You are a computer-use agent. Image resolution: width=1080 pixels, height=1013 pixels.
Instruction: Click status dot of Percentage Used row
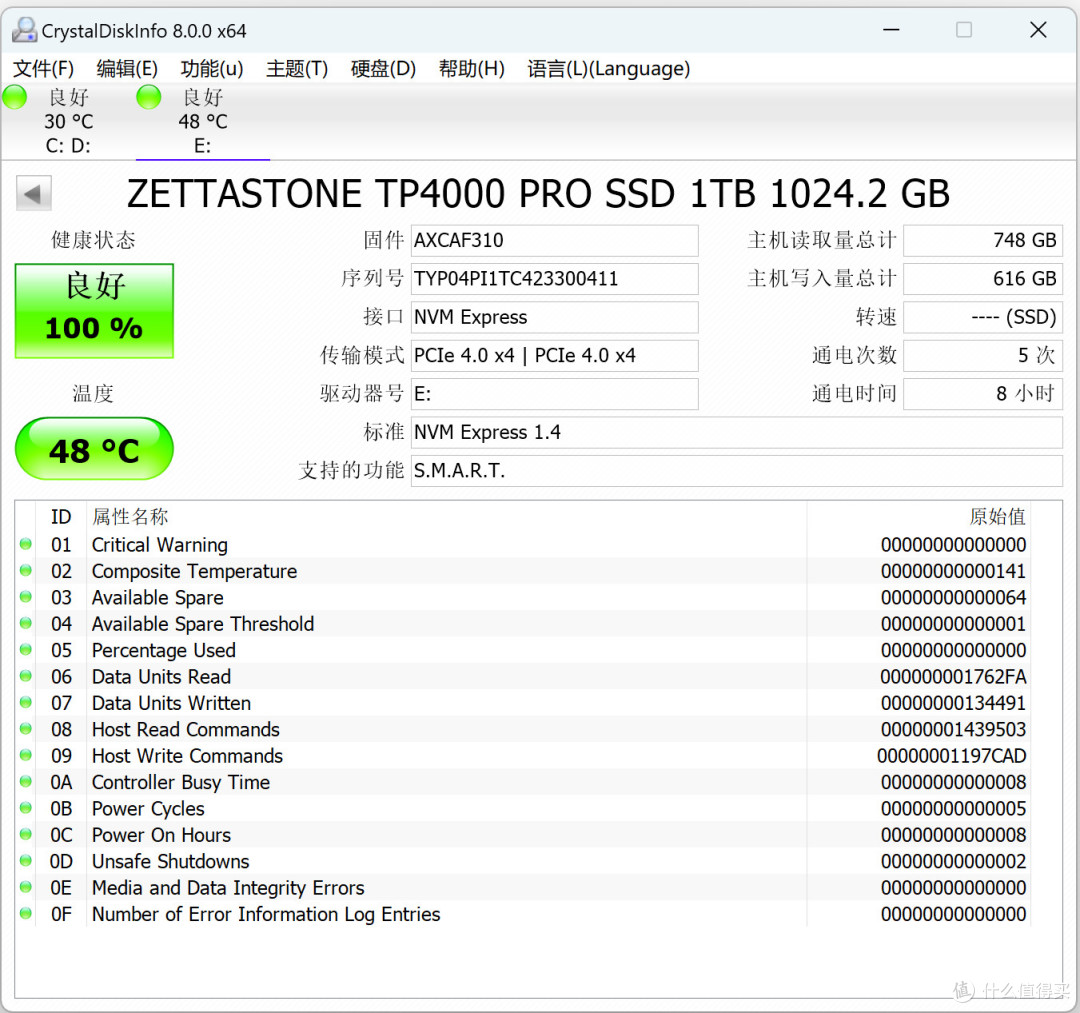coord(26,649)
